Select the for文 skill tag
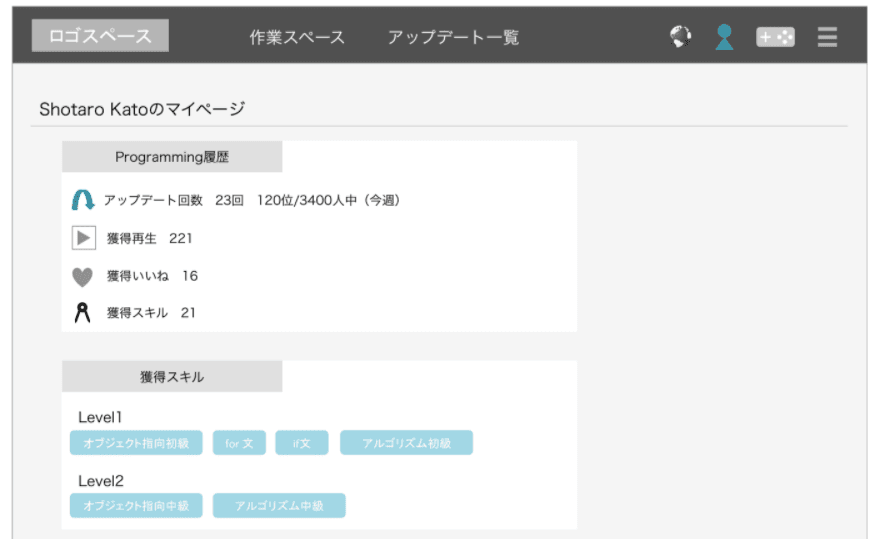879x539 pixels. [239, 443]
